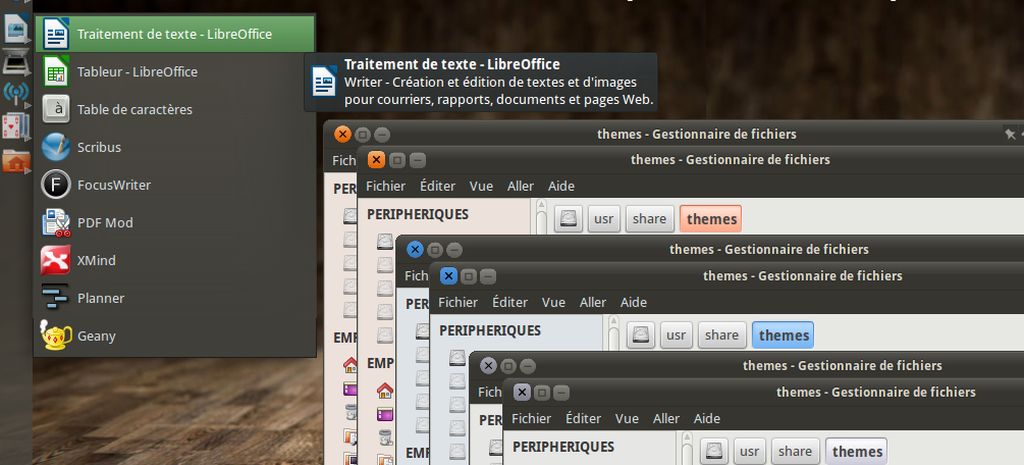Open Aide menu in blue-themed file manager
This screenshot has height=465, width=1024.
633,302
